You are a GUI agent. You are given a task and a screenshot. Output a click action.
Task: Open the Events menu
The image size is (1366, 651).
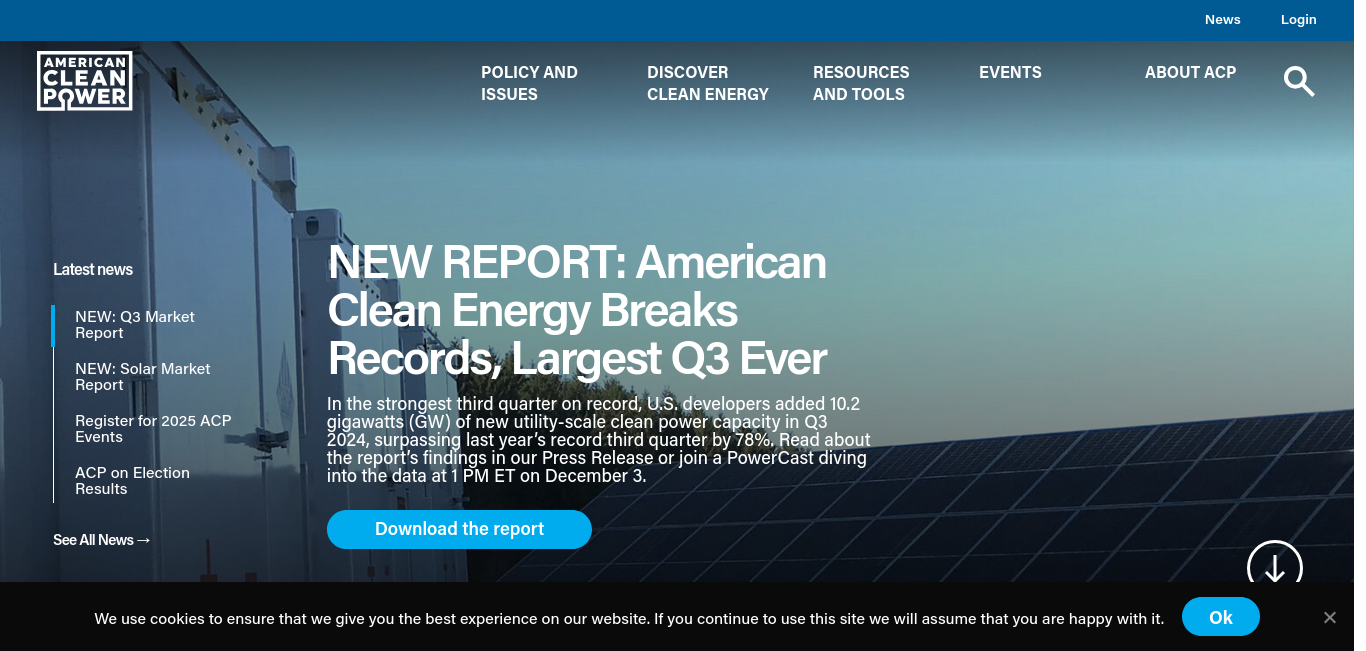1010,72
